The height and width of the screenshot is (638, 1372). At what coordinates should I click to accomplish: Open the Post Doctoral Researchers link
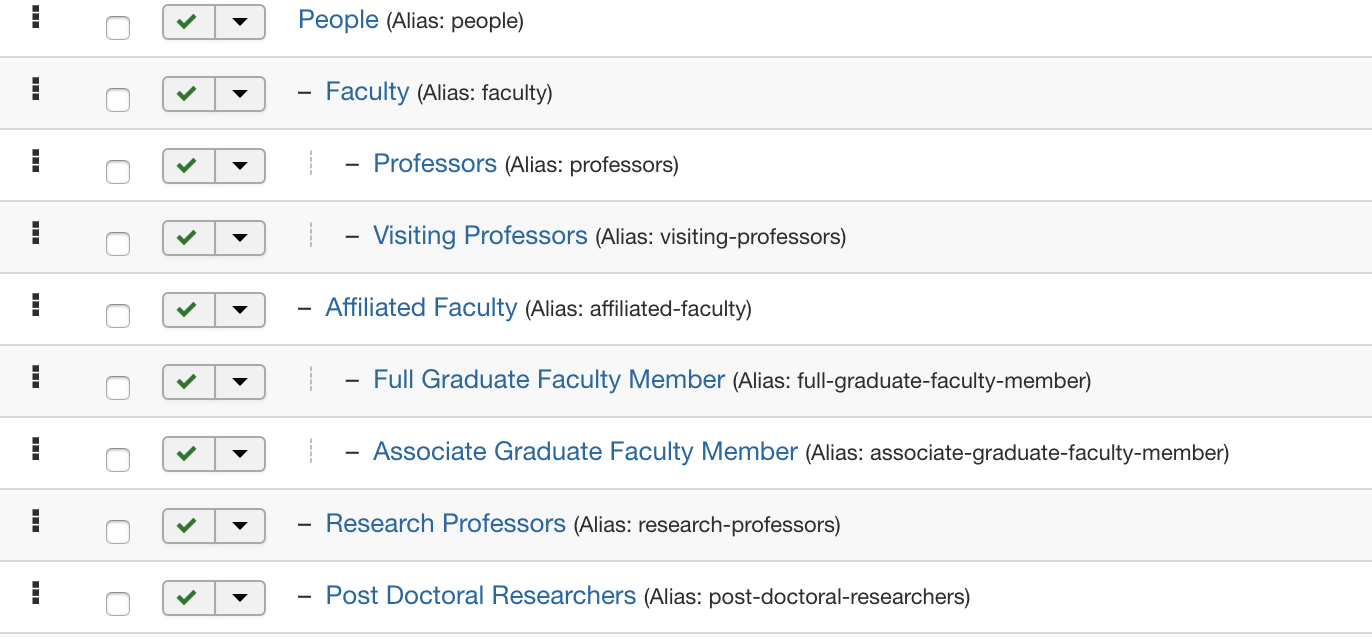(480, 595)
